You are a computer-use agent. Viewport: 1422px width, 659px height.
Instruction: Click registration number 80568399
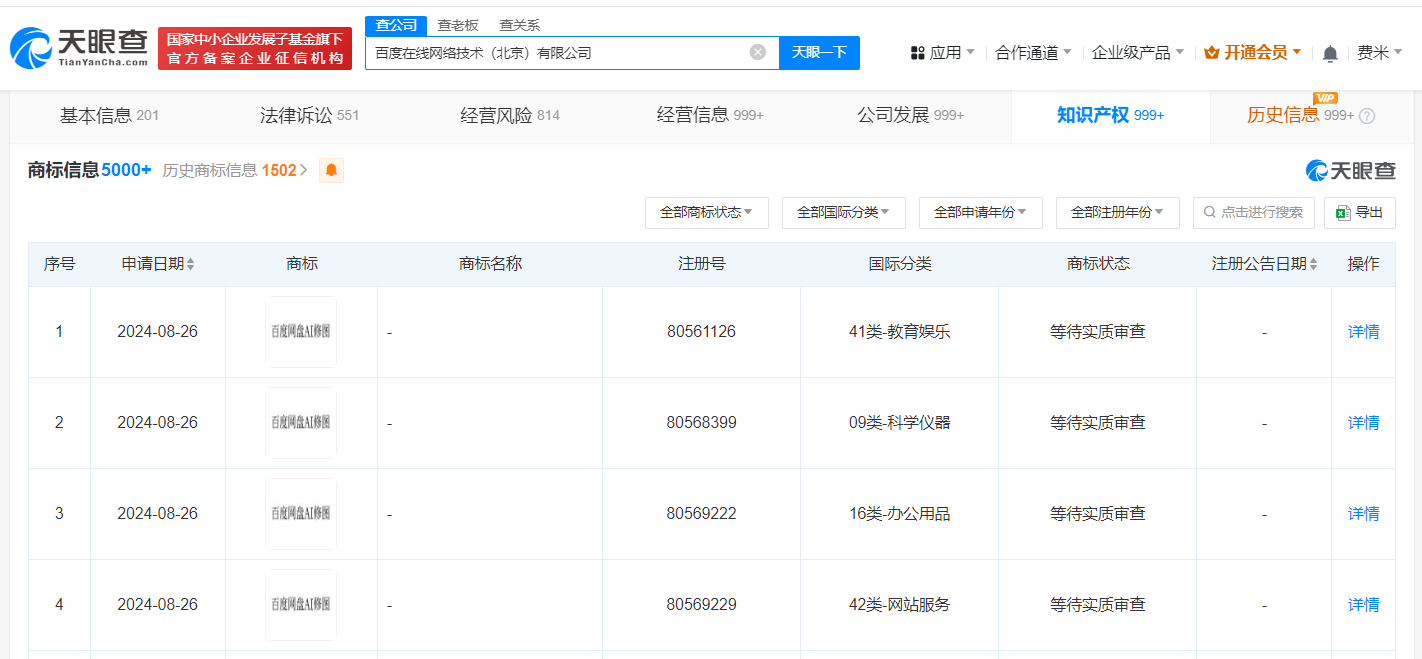(x=701, y=423)
